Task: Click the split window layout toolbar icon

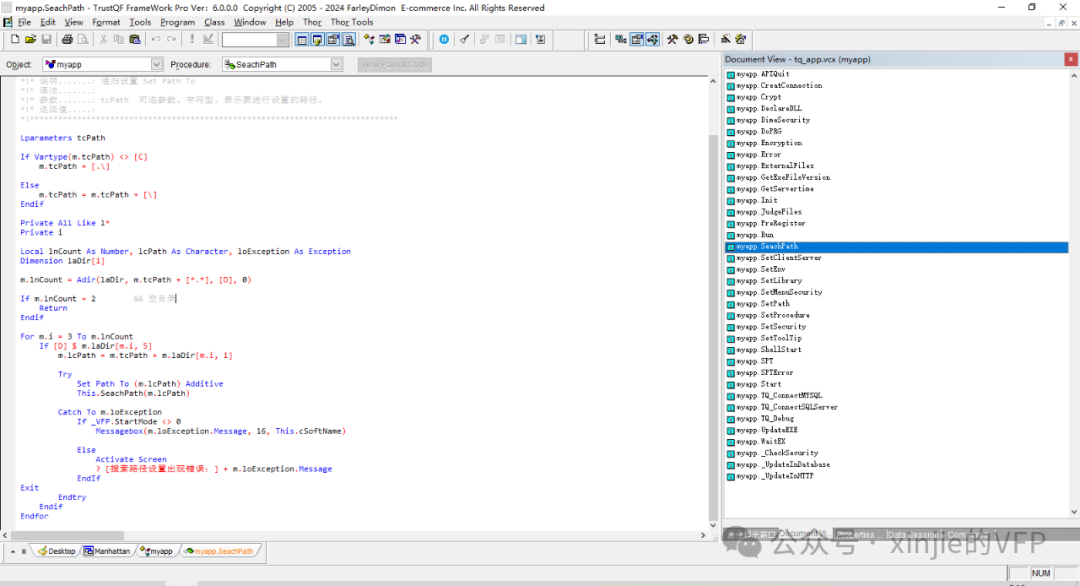Action: [521, 40]
